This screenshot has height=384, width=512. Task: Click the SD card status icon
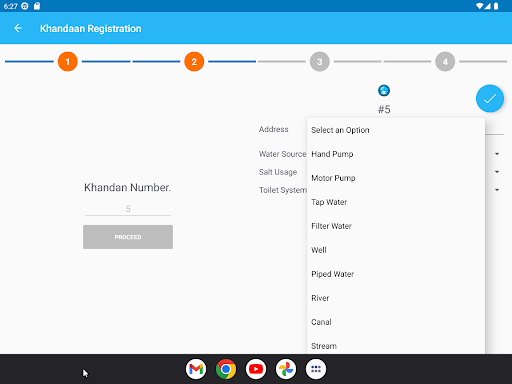37,6
